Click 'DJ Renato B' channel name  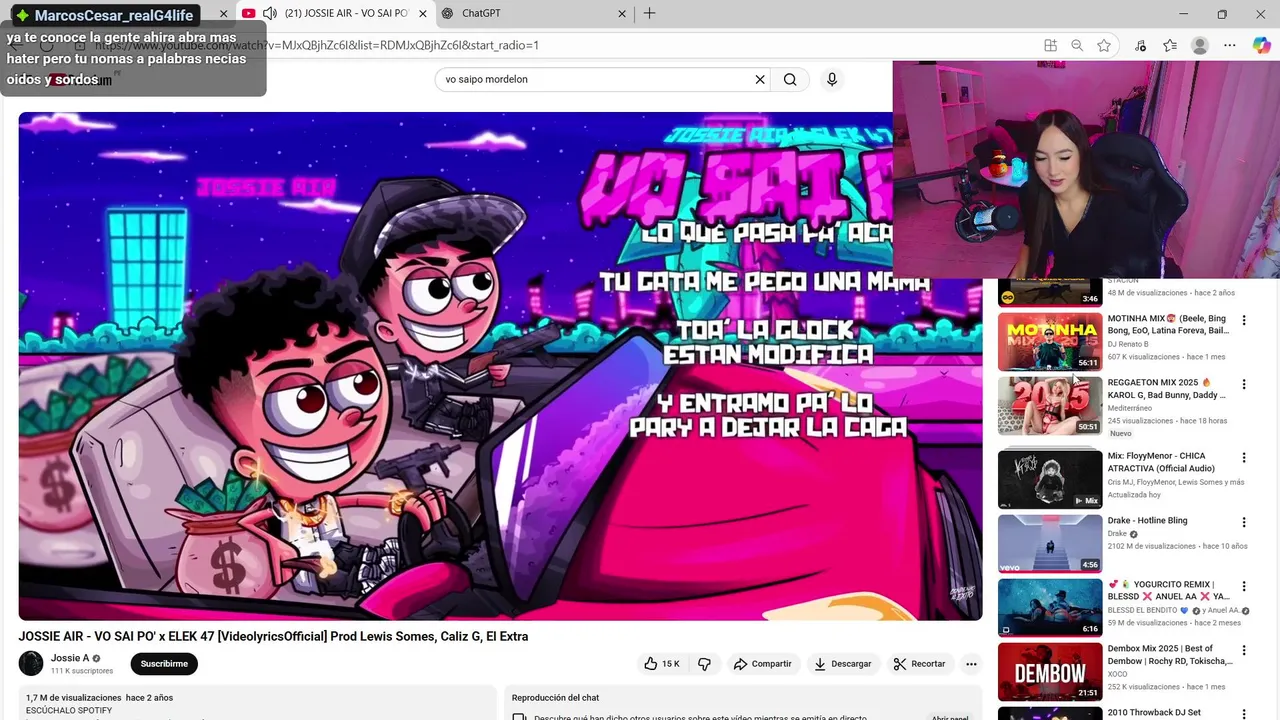coord(1128,344)
